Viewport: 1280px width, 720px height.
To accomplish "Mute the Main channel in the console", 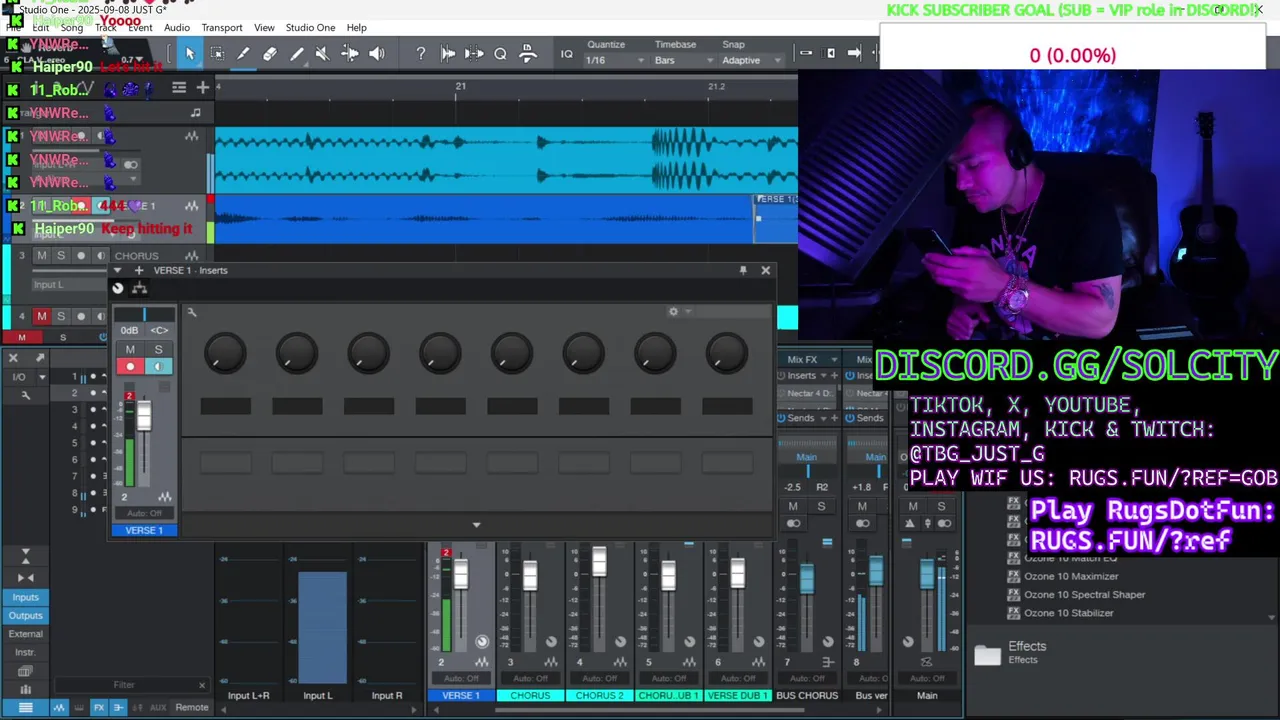I will [x=913, y=506].
